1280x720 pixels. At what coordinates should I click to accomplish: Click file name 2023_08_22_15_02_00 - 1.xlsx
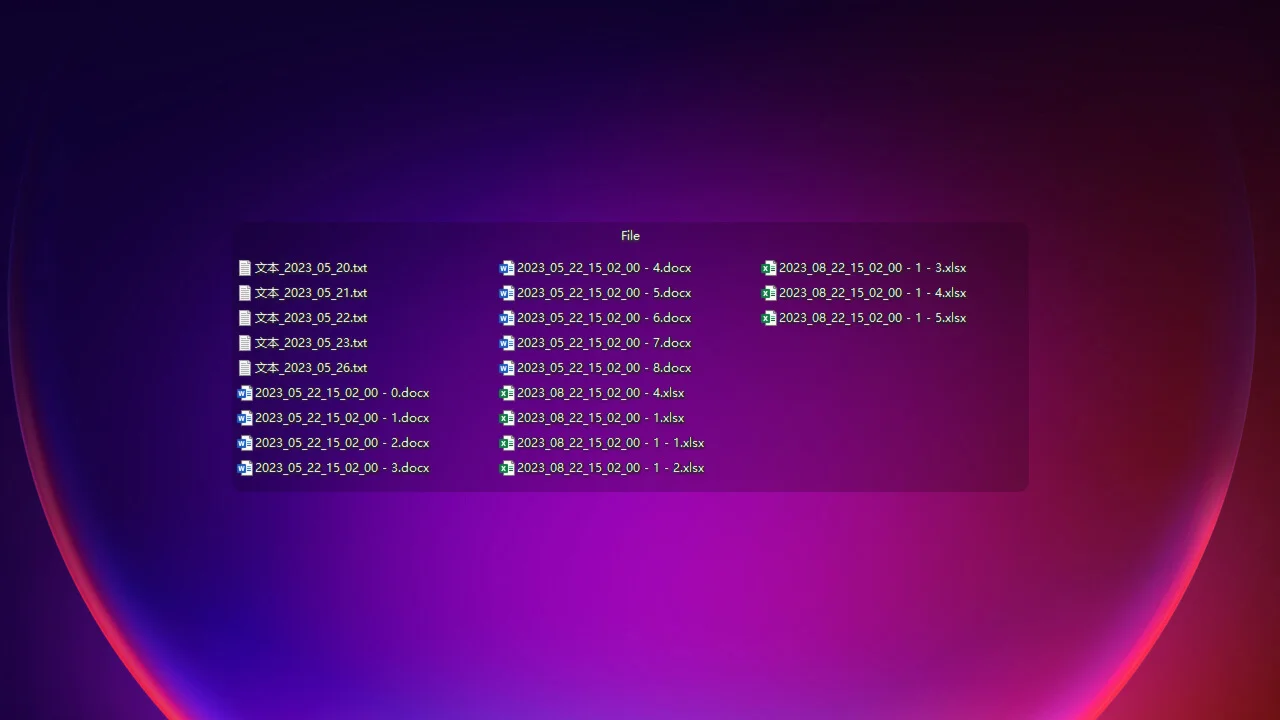[x=600, y=418]
